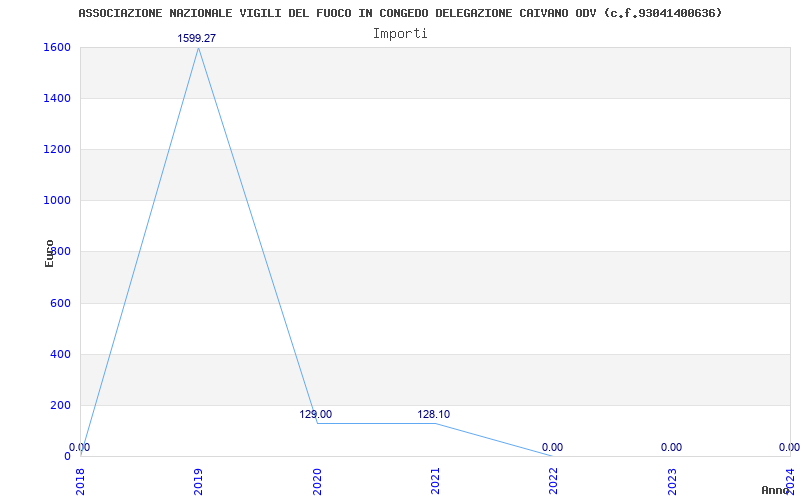
Task: Click the association name chart title
Action: point(400,13)
